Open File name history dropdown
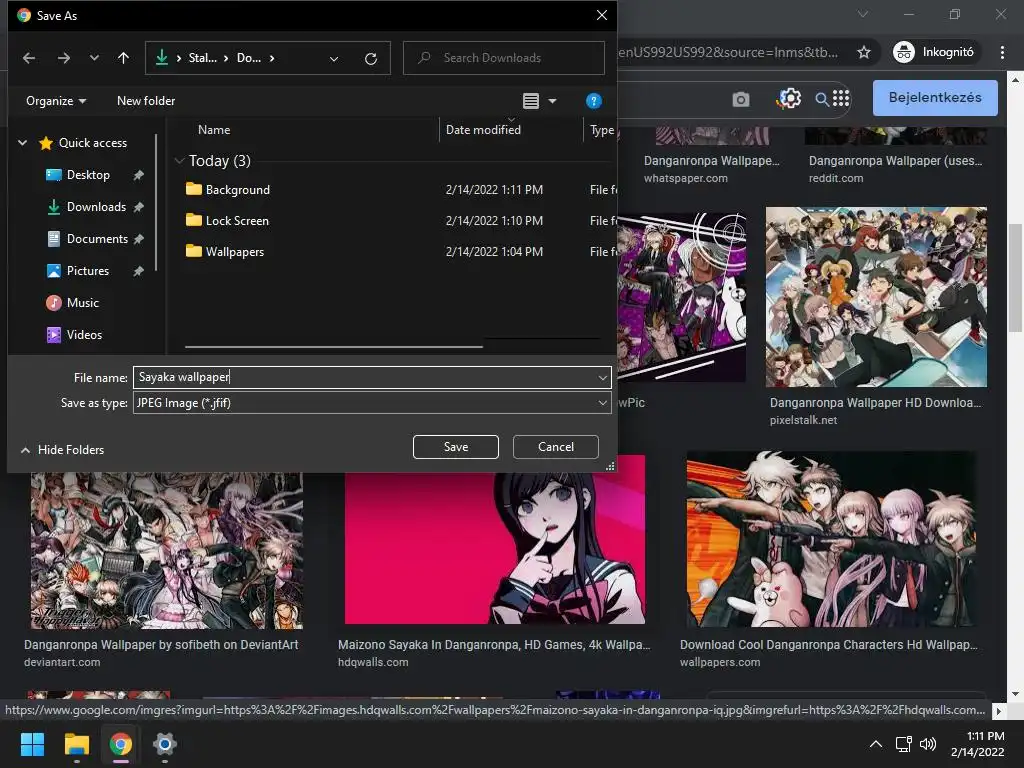The width and height of the screenshot is (1024, 768). [x=602, y=377]
